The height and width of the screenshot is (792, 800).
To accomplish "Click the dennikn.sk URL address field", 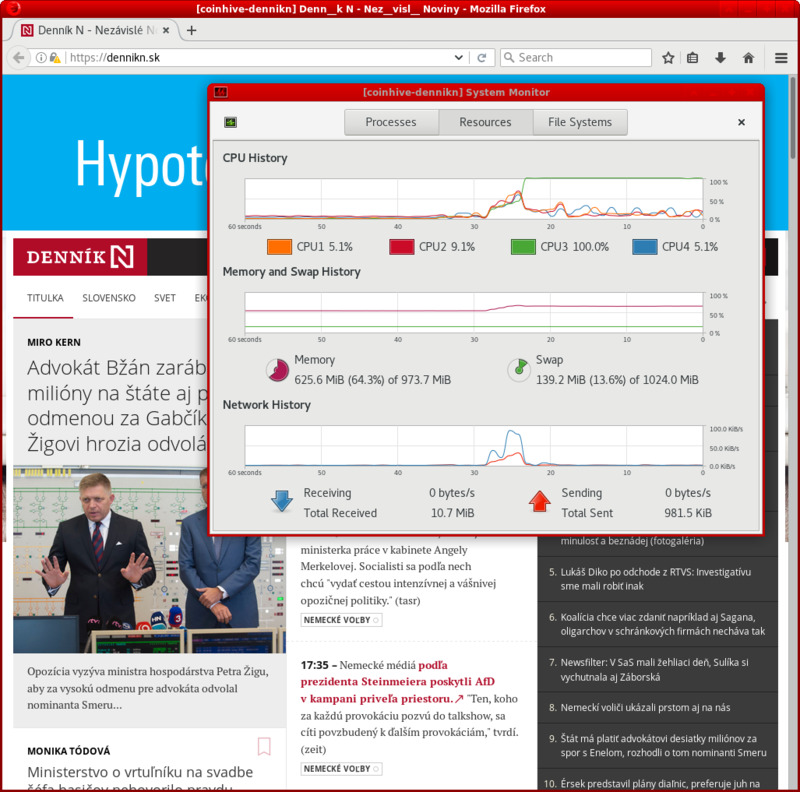I will pos(260,58).
